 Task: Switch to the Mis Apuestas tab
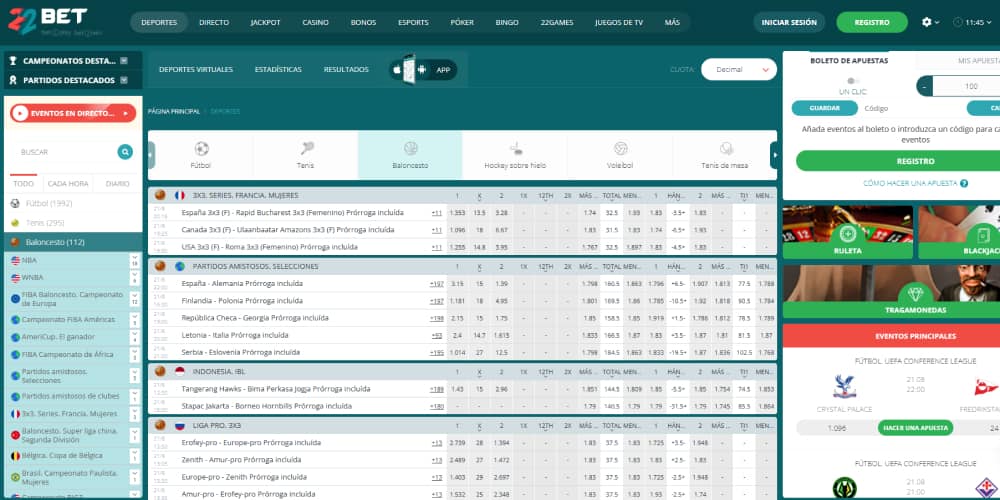978,61
